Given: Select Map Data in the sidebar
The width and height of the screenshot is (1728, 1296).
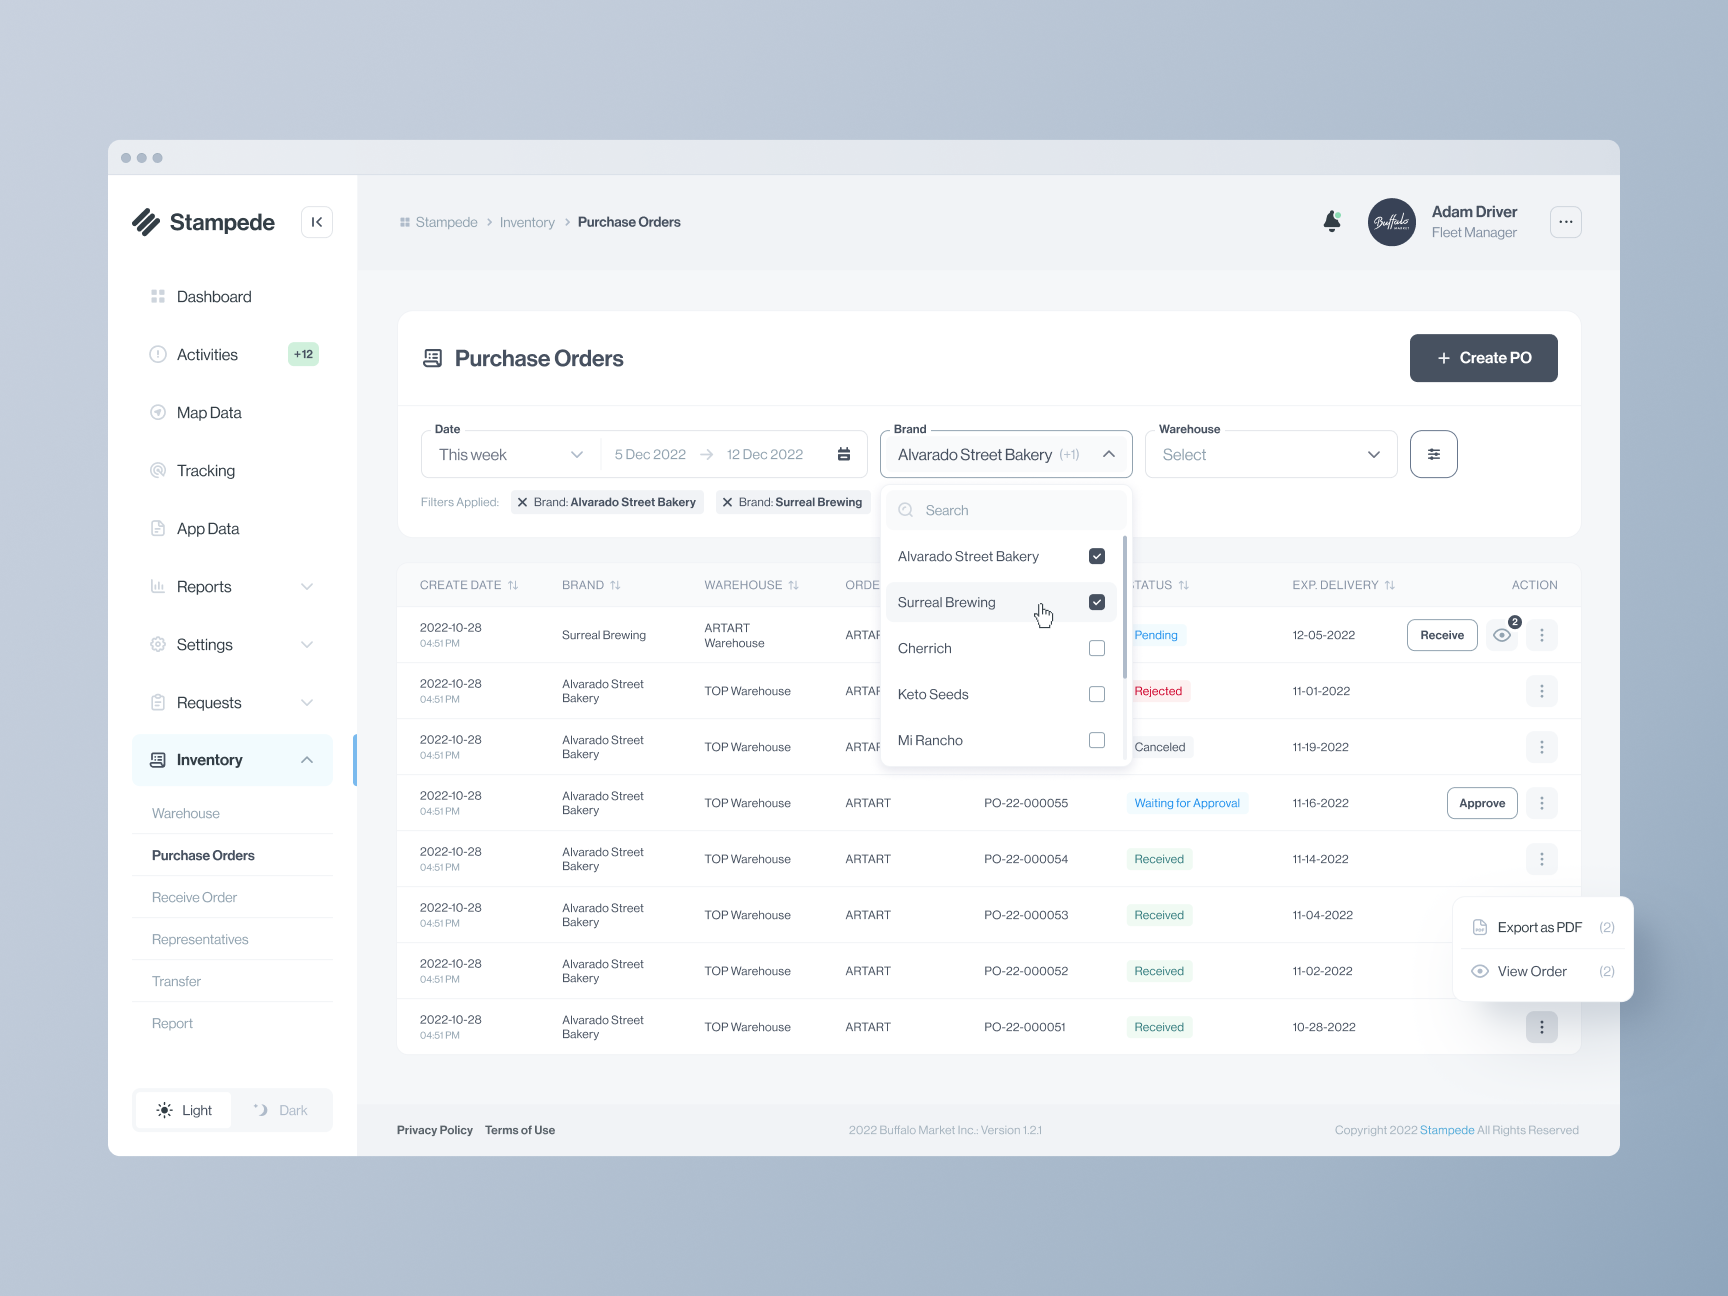Looking at the screenshot, I should (x=208, y=412).
